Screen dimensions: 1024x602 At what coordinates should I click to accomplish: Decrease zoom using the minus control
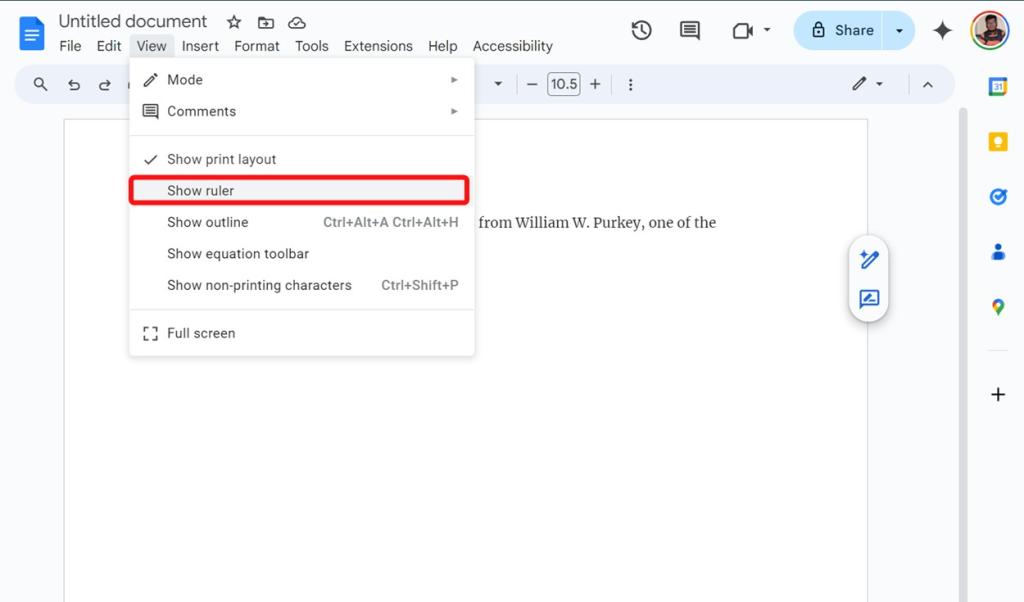click(x=533, y=84)
